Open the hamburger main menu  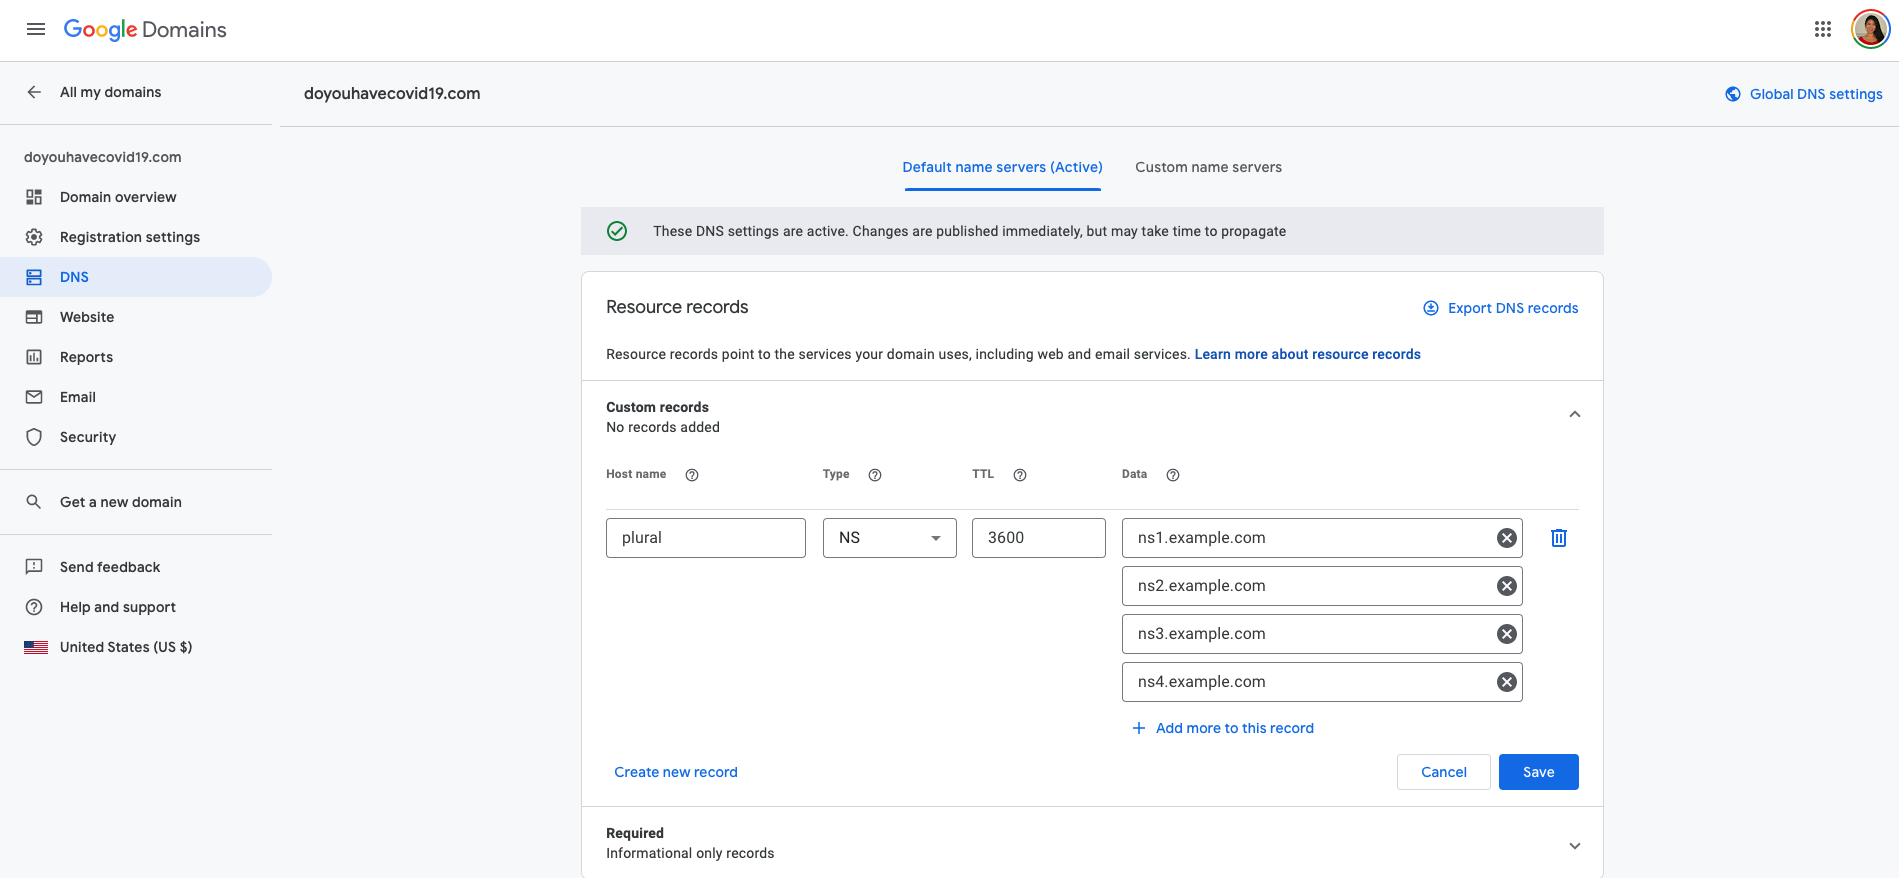36,29
